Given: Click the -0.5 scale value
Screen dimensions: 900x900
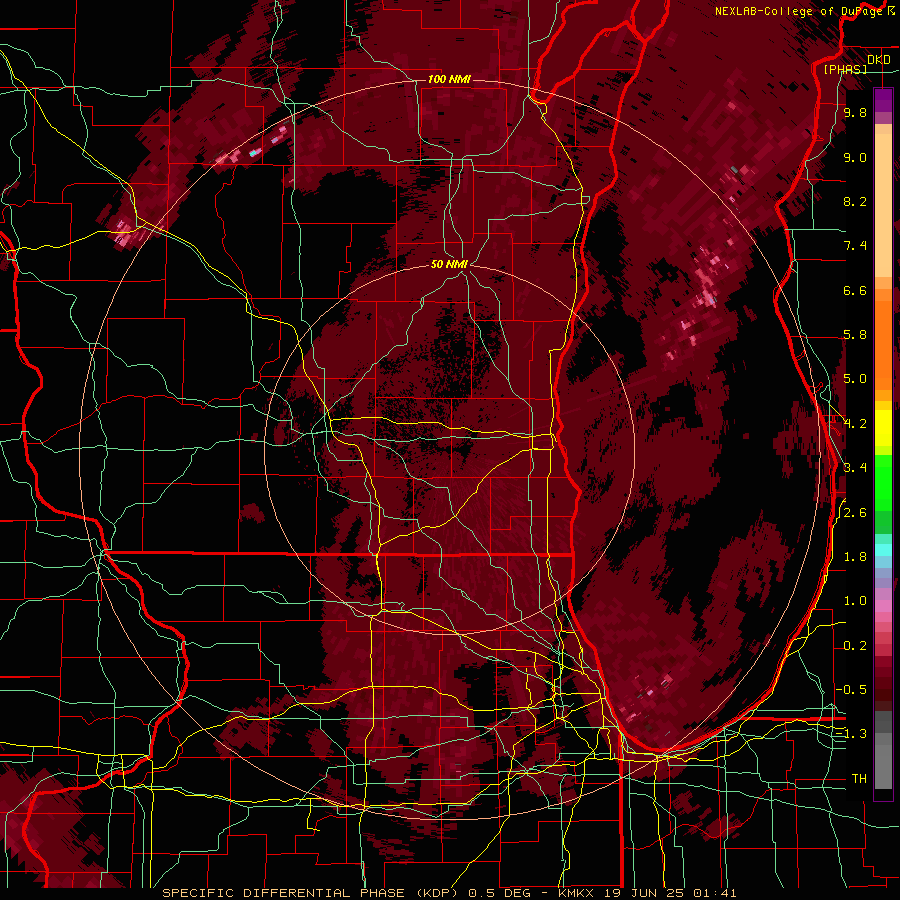Looking at the screenshot, I should tap(852, 689).
